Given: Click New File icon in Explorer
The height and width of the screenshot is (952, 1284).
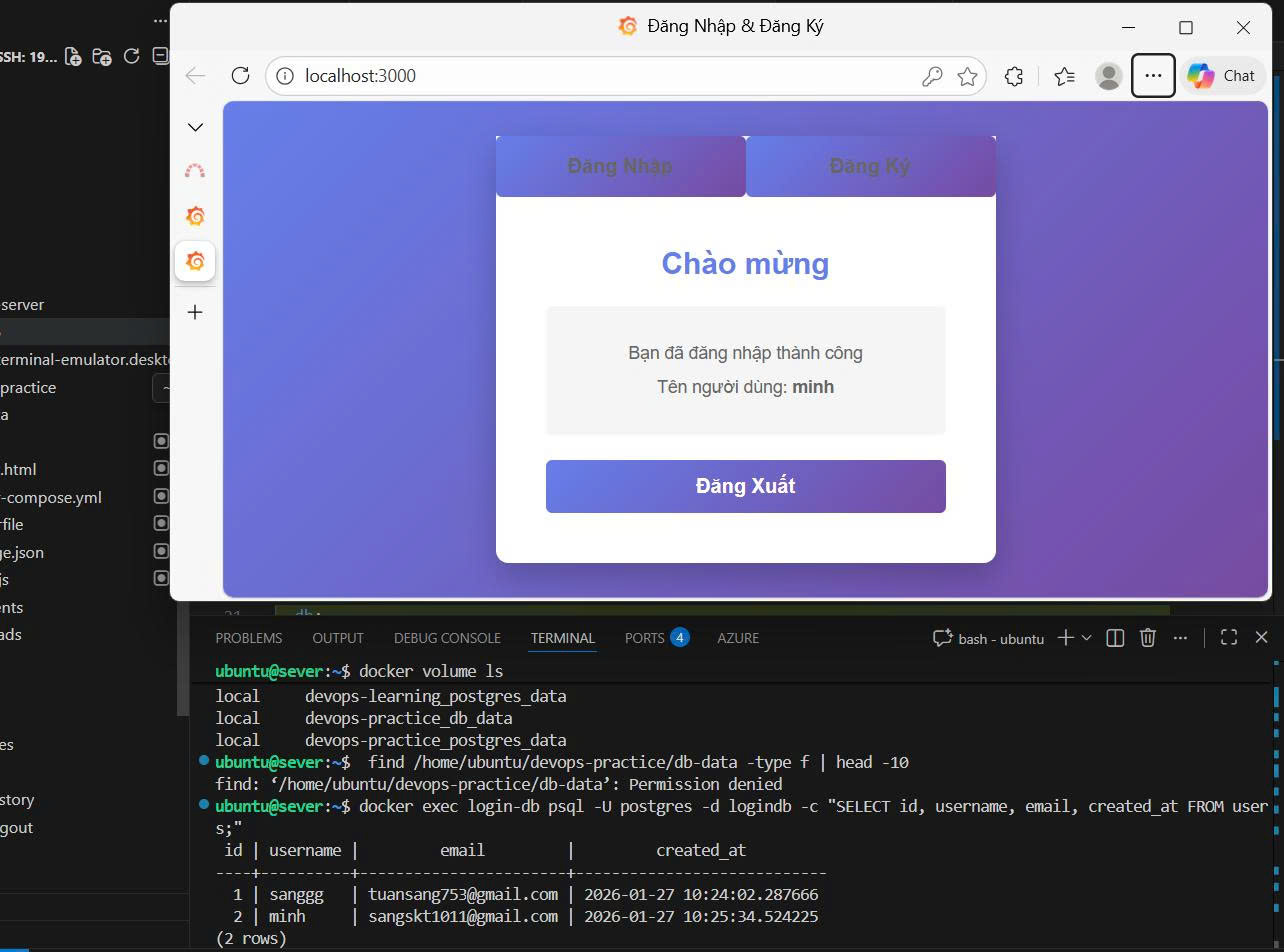Looking at the screenshot, I should pyautogui.click(x=74, y=57).
